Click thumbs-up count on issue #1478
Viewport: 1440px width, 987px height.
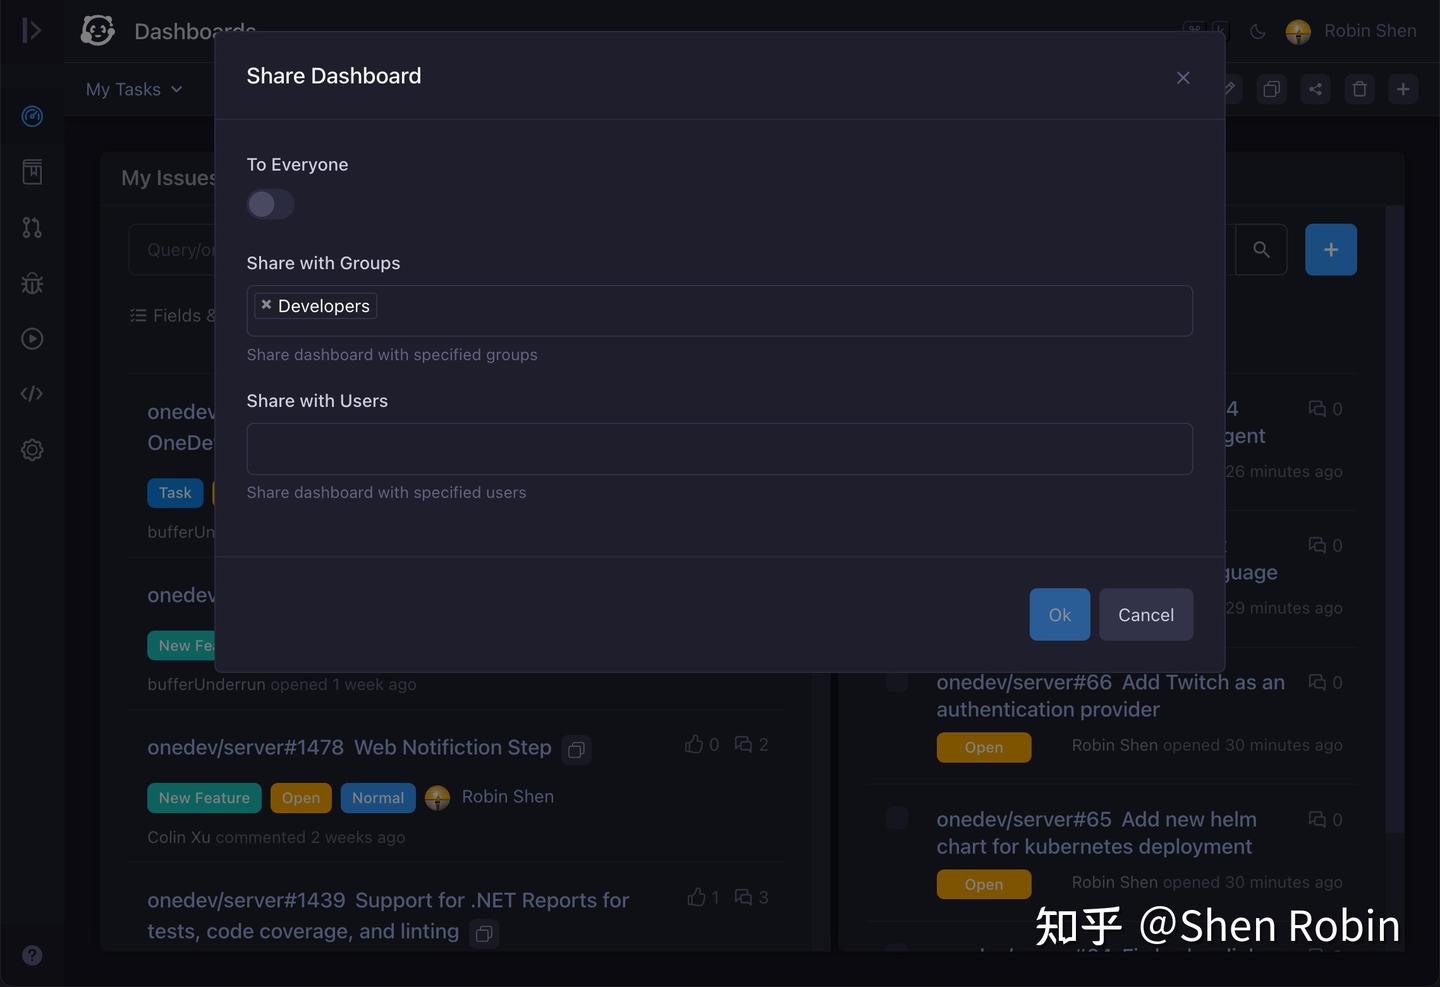pos(702,744)
